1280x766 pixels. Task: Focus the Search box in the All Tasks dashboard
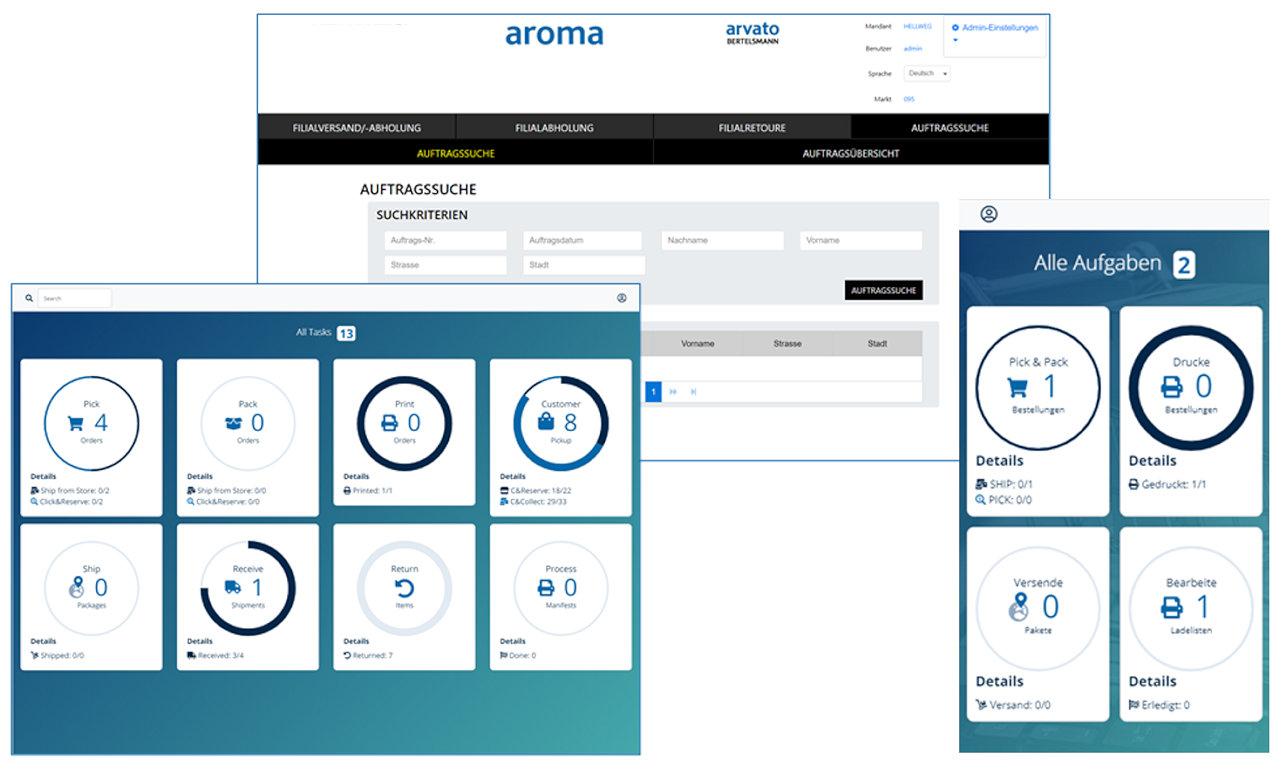tap(75, 298)
